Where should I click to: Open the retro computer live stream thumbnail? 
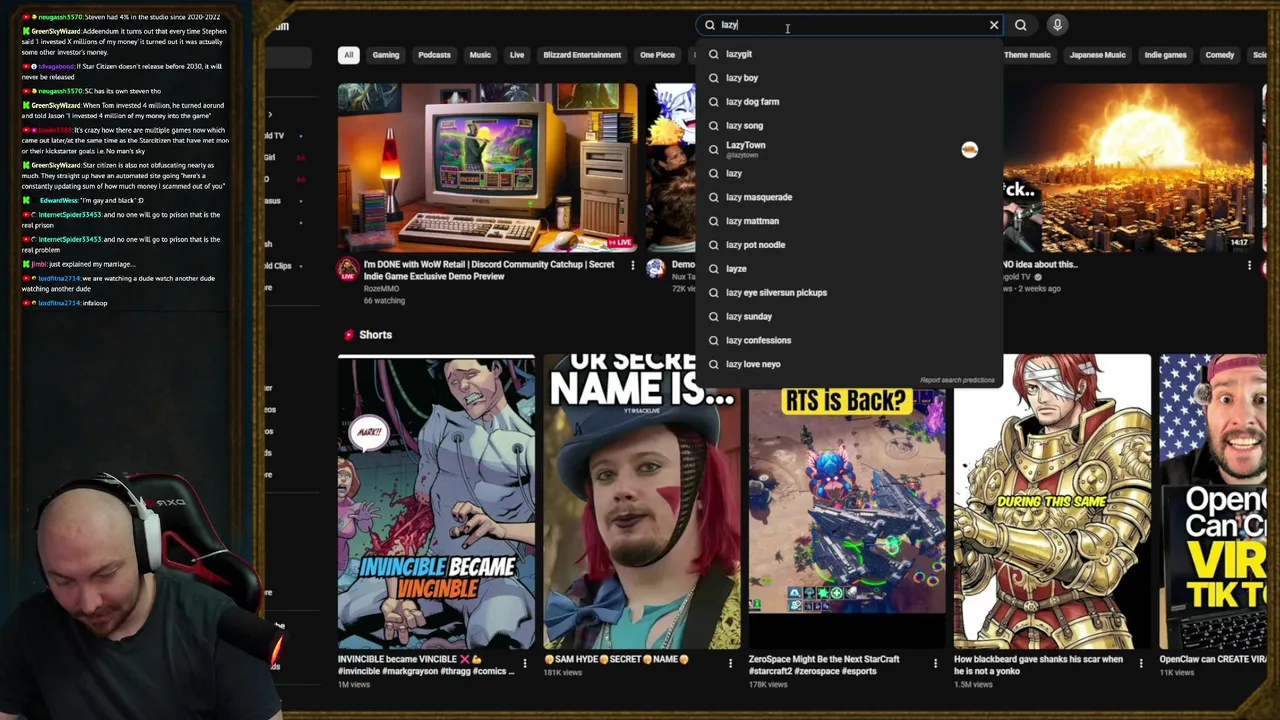(x=487, y=167)
